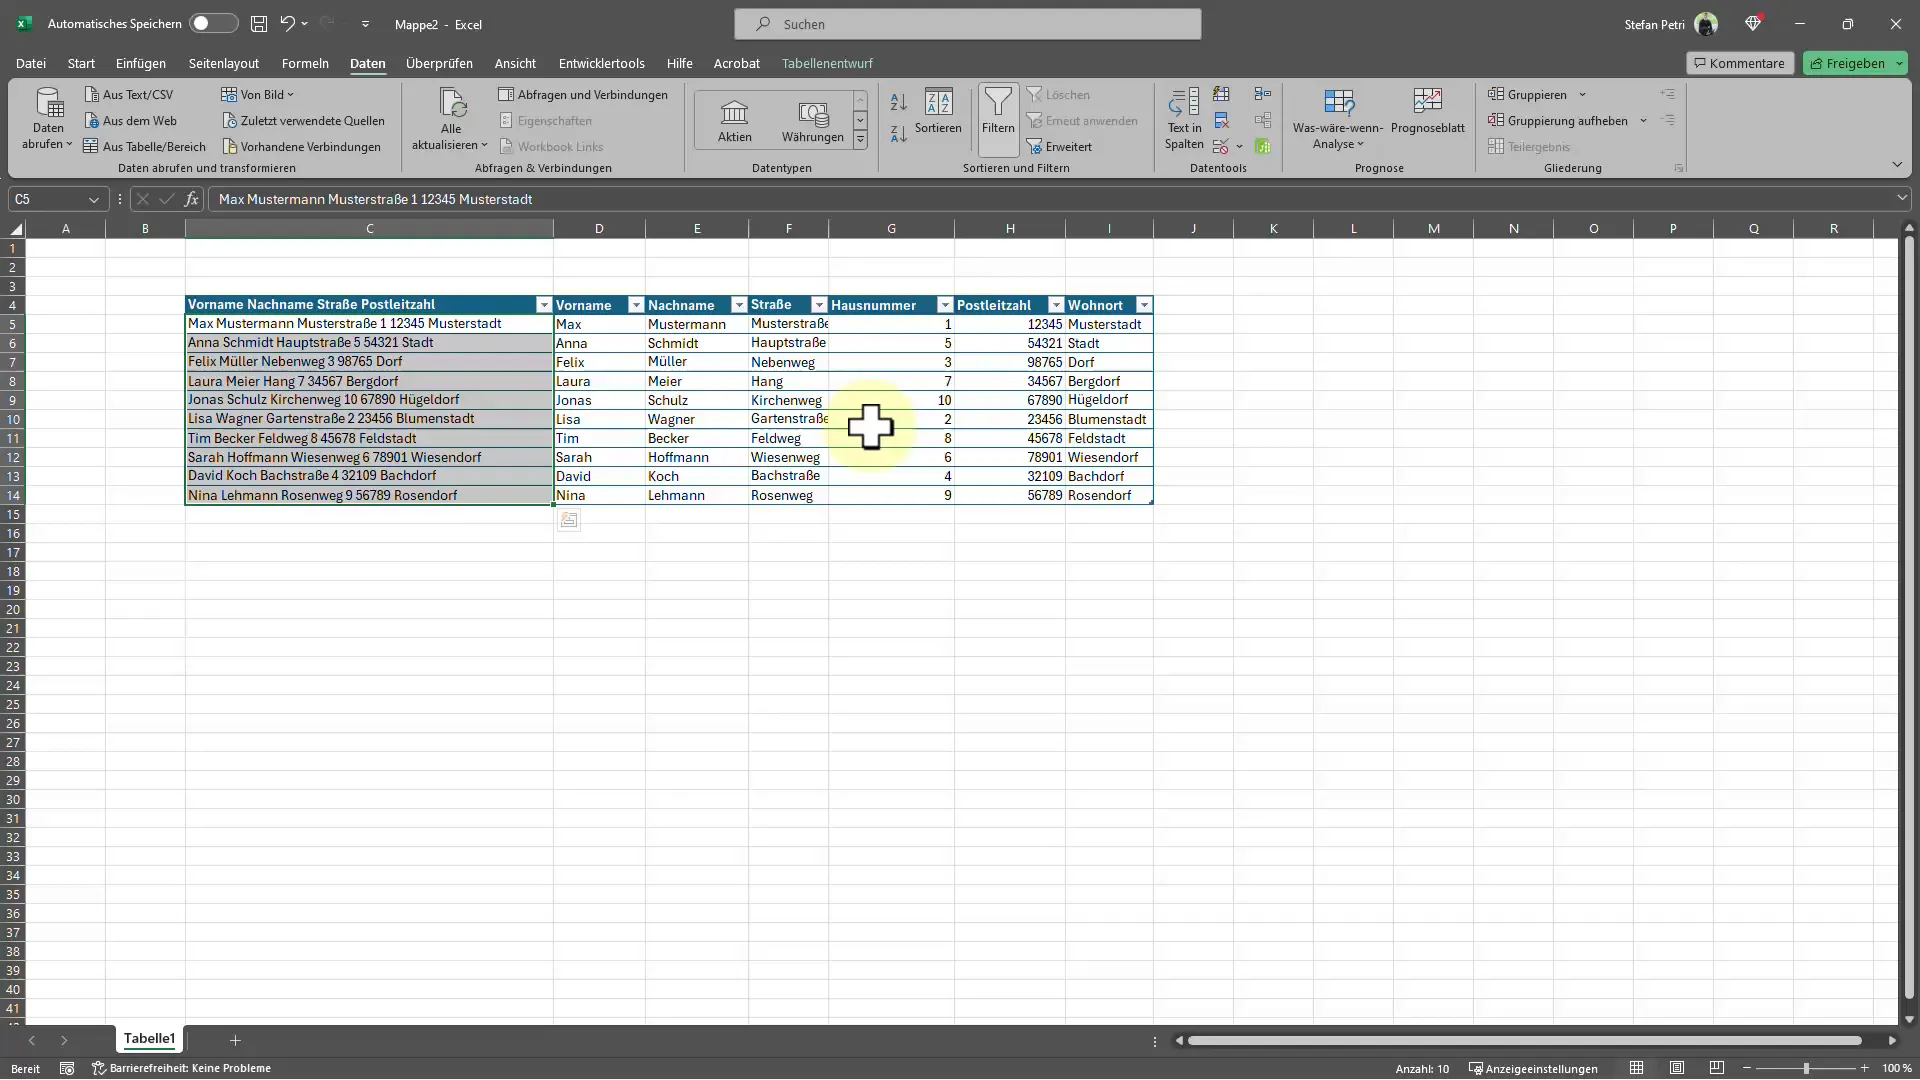Click Aus Tabelle/Bereich

(x=145, y=147)
